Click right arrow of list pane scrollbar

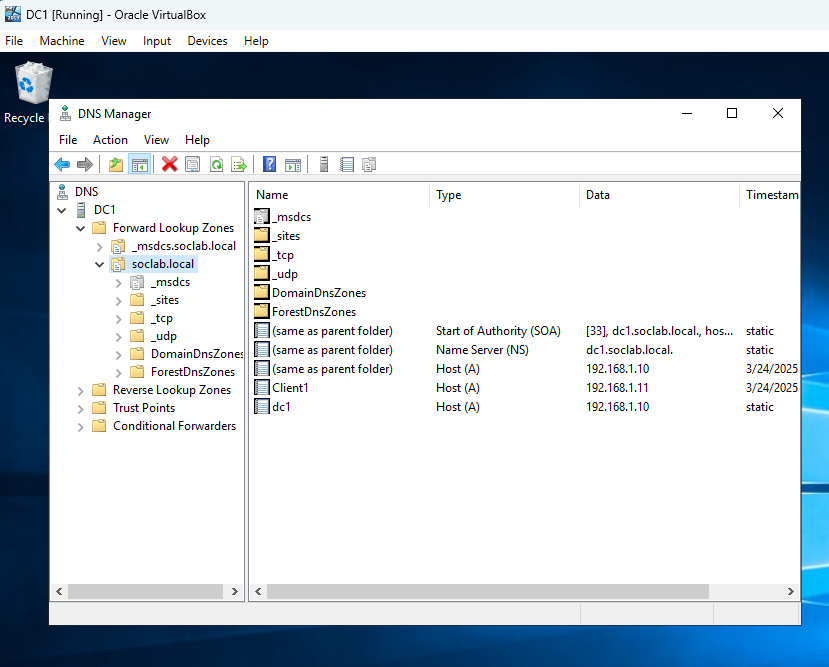point(790,591)
